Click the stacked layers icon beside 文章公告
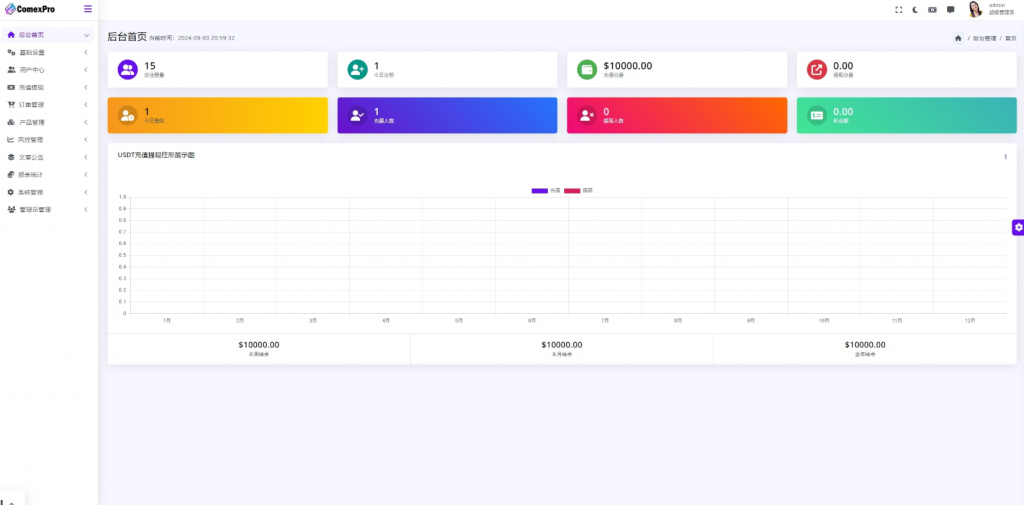 click(11, 157)
